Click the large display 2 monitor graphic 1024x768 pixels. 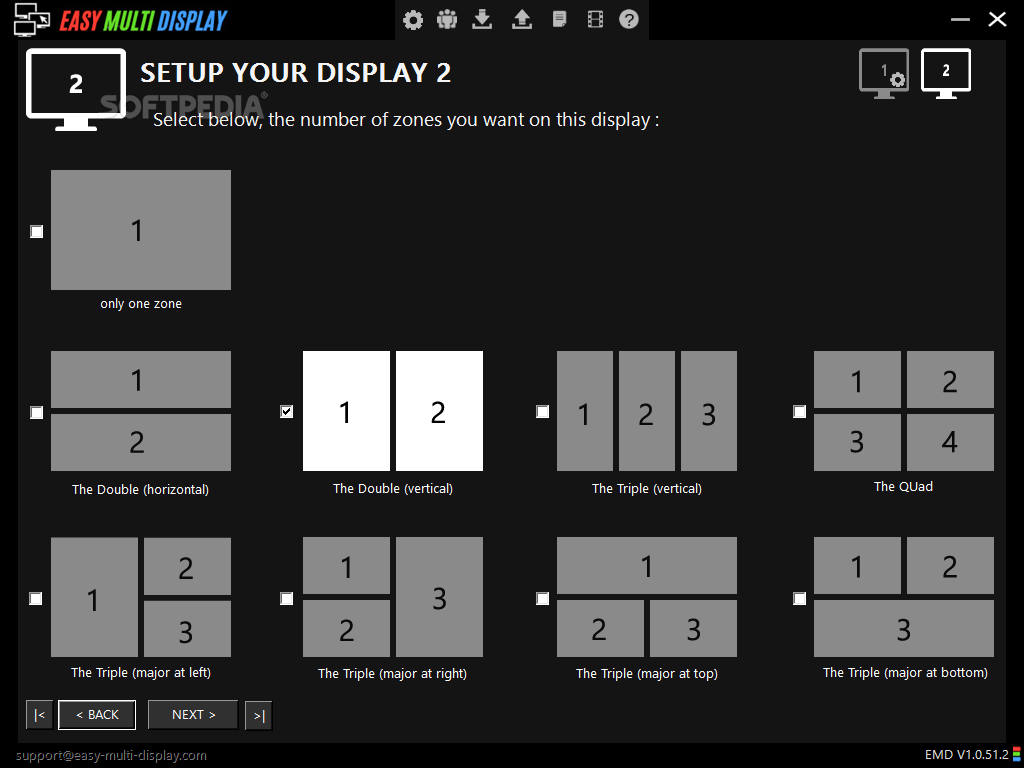coord(76,89)
